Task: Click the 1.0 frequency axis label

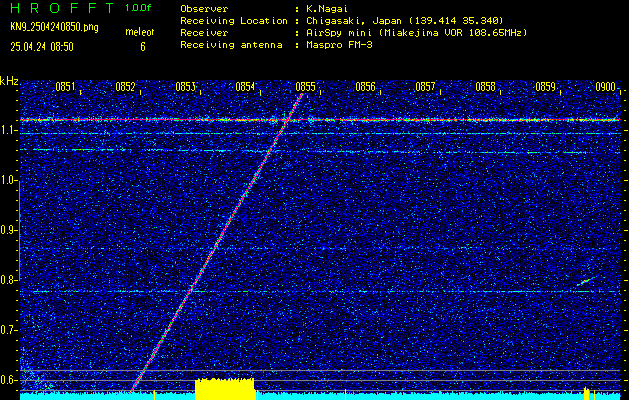Action: click(x=8, y=181)
